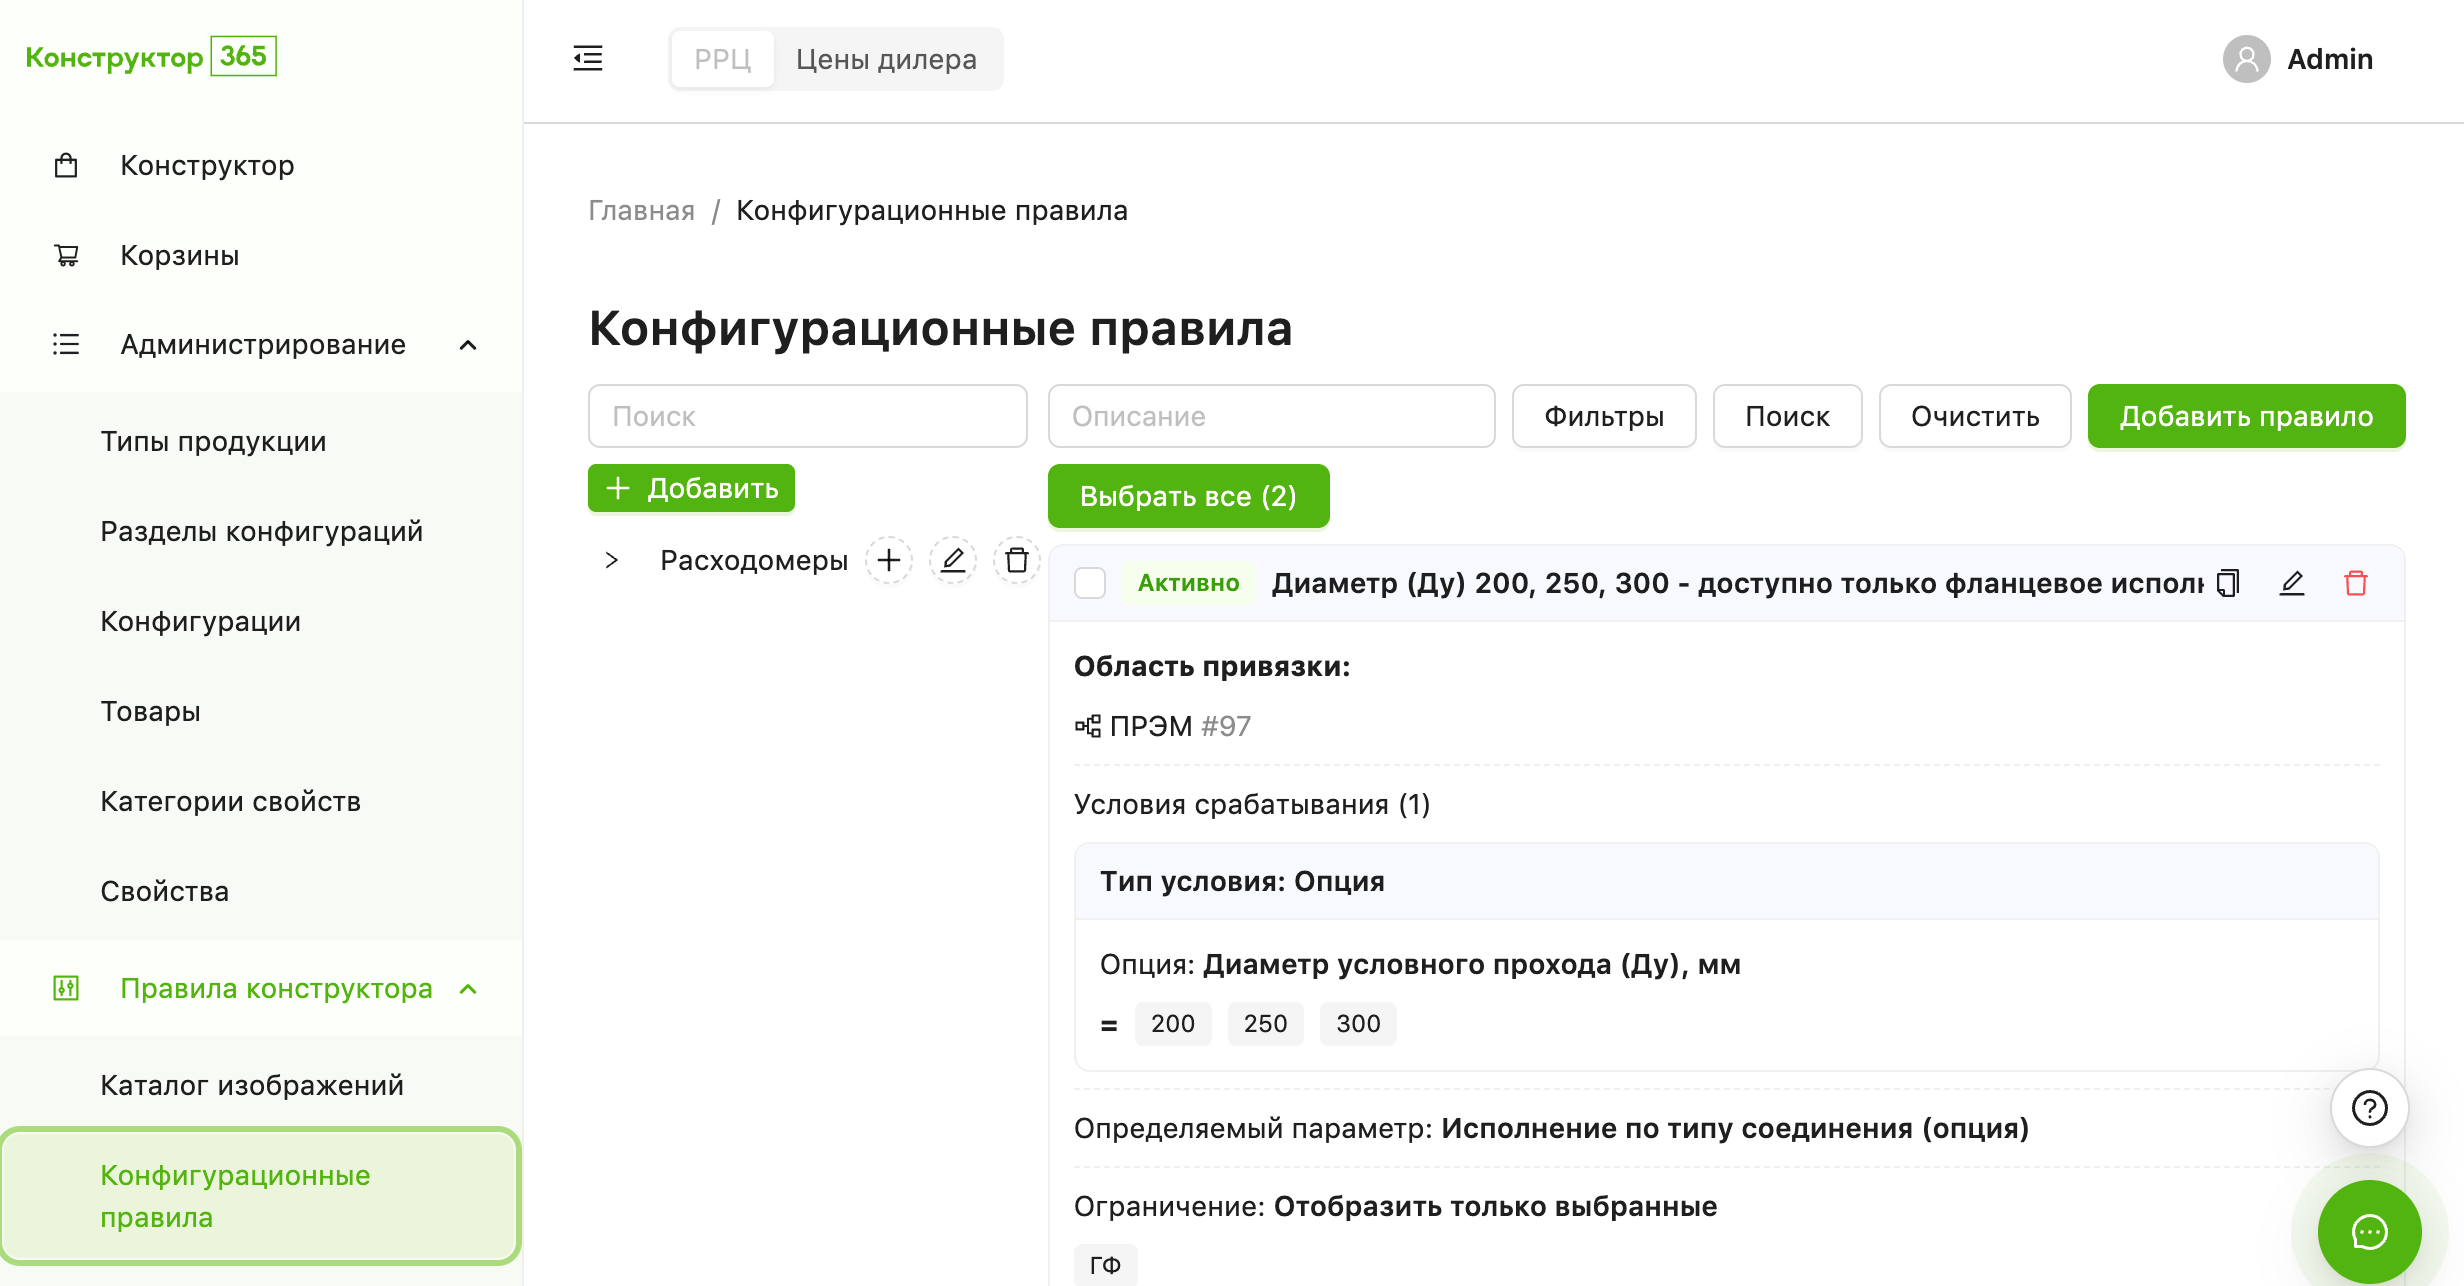The image size is (2464, 1286).
Task: Click the cart icon beside Корзины
Action: pyautogui.click(x=66, y=255)
